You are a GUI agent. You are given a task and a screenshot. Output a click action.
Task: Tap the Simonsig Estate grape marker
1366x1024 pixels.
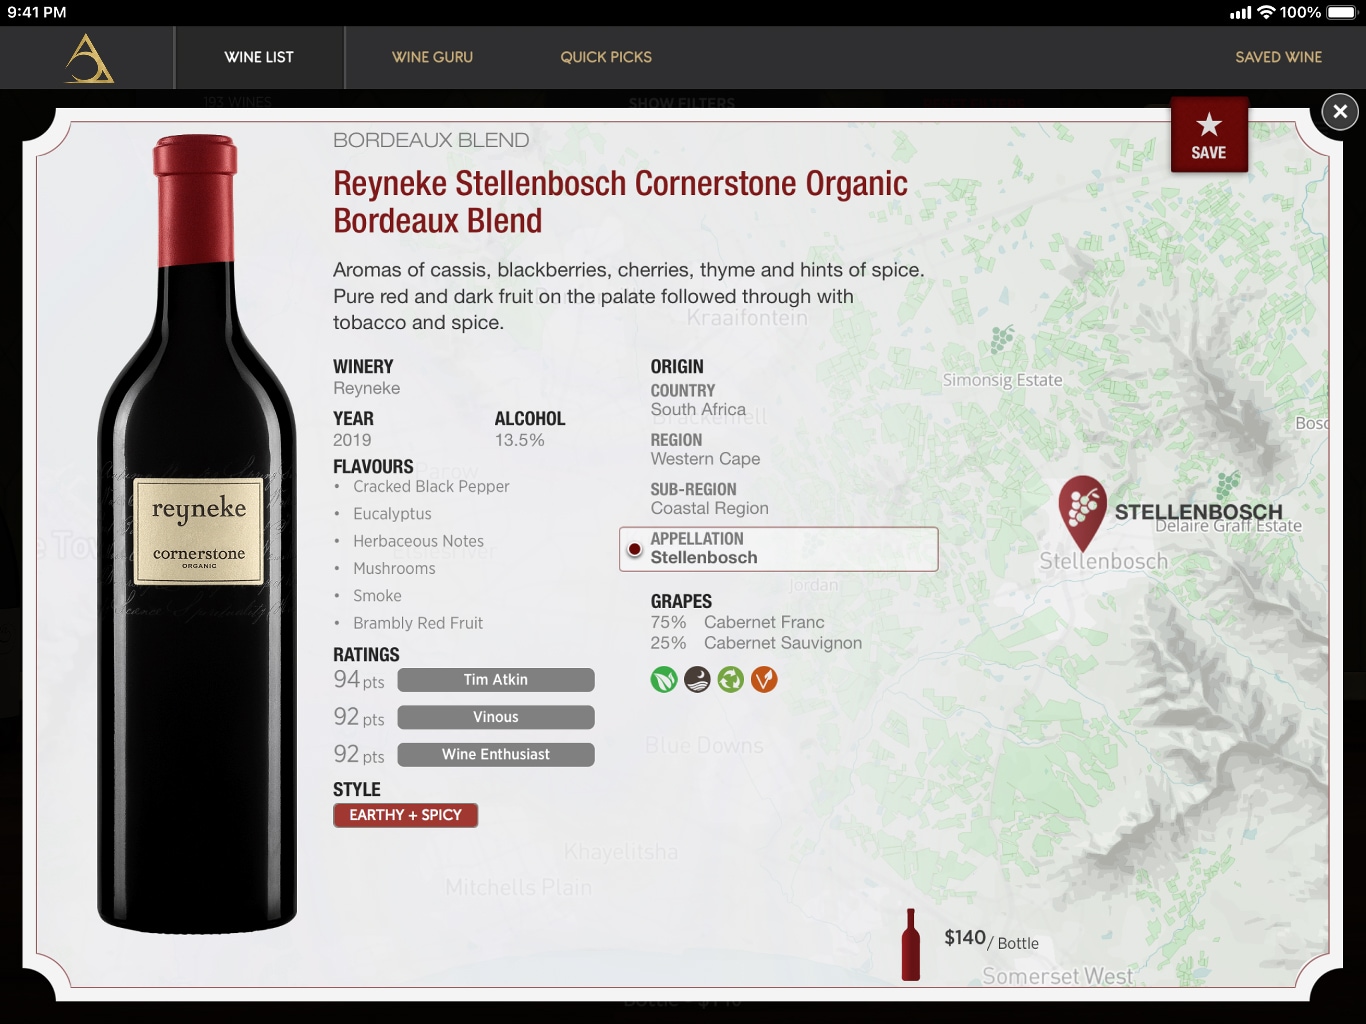(x=1002, y=340)
